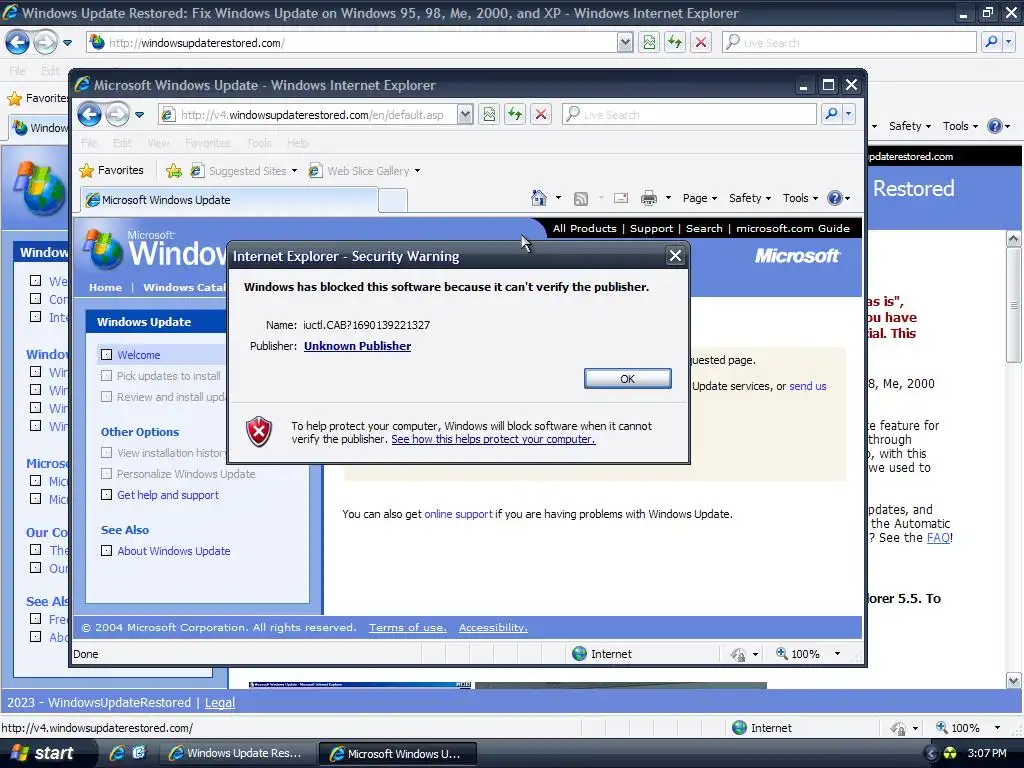Click All Products link
The width and height of the screenshot is (1024, 768).
[x=584, y=229]
